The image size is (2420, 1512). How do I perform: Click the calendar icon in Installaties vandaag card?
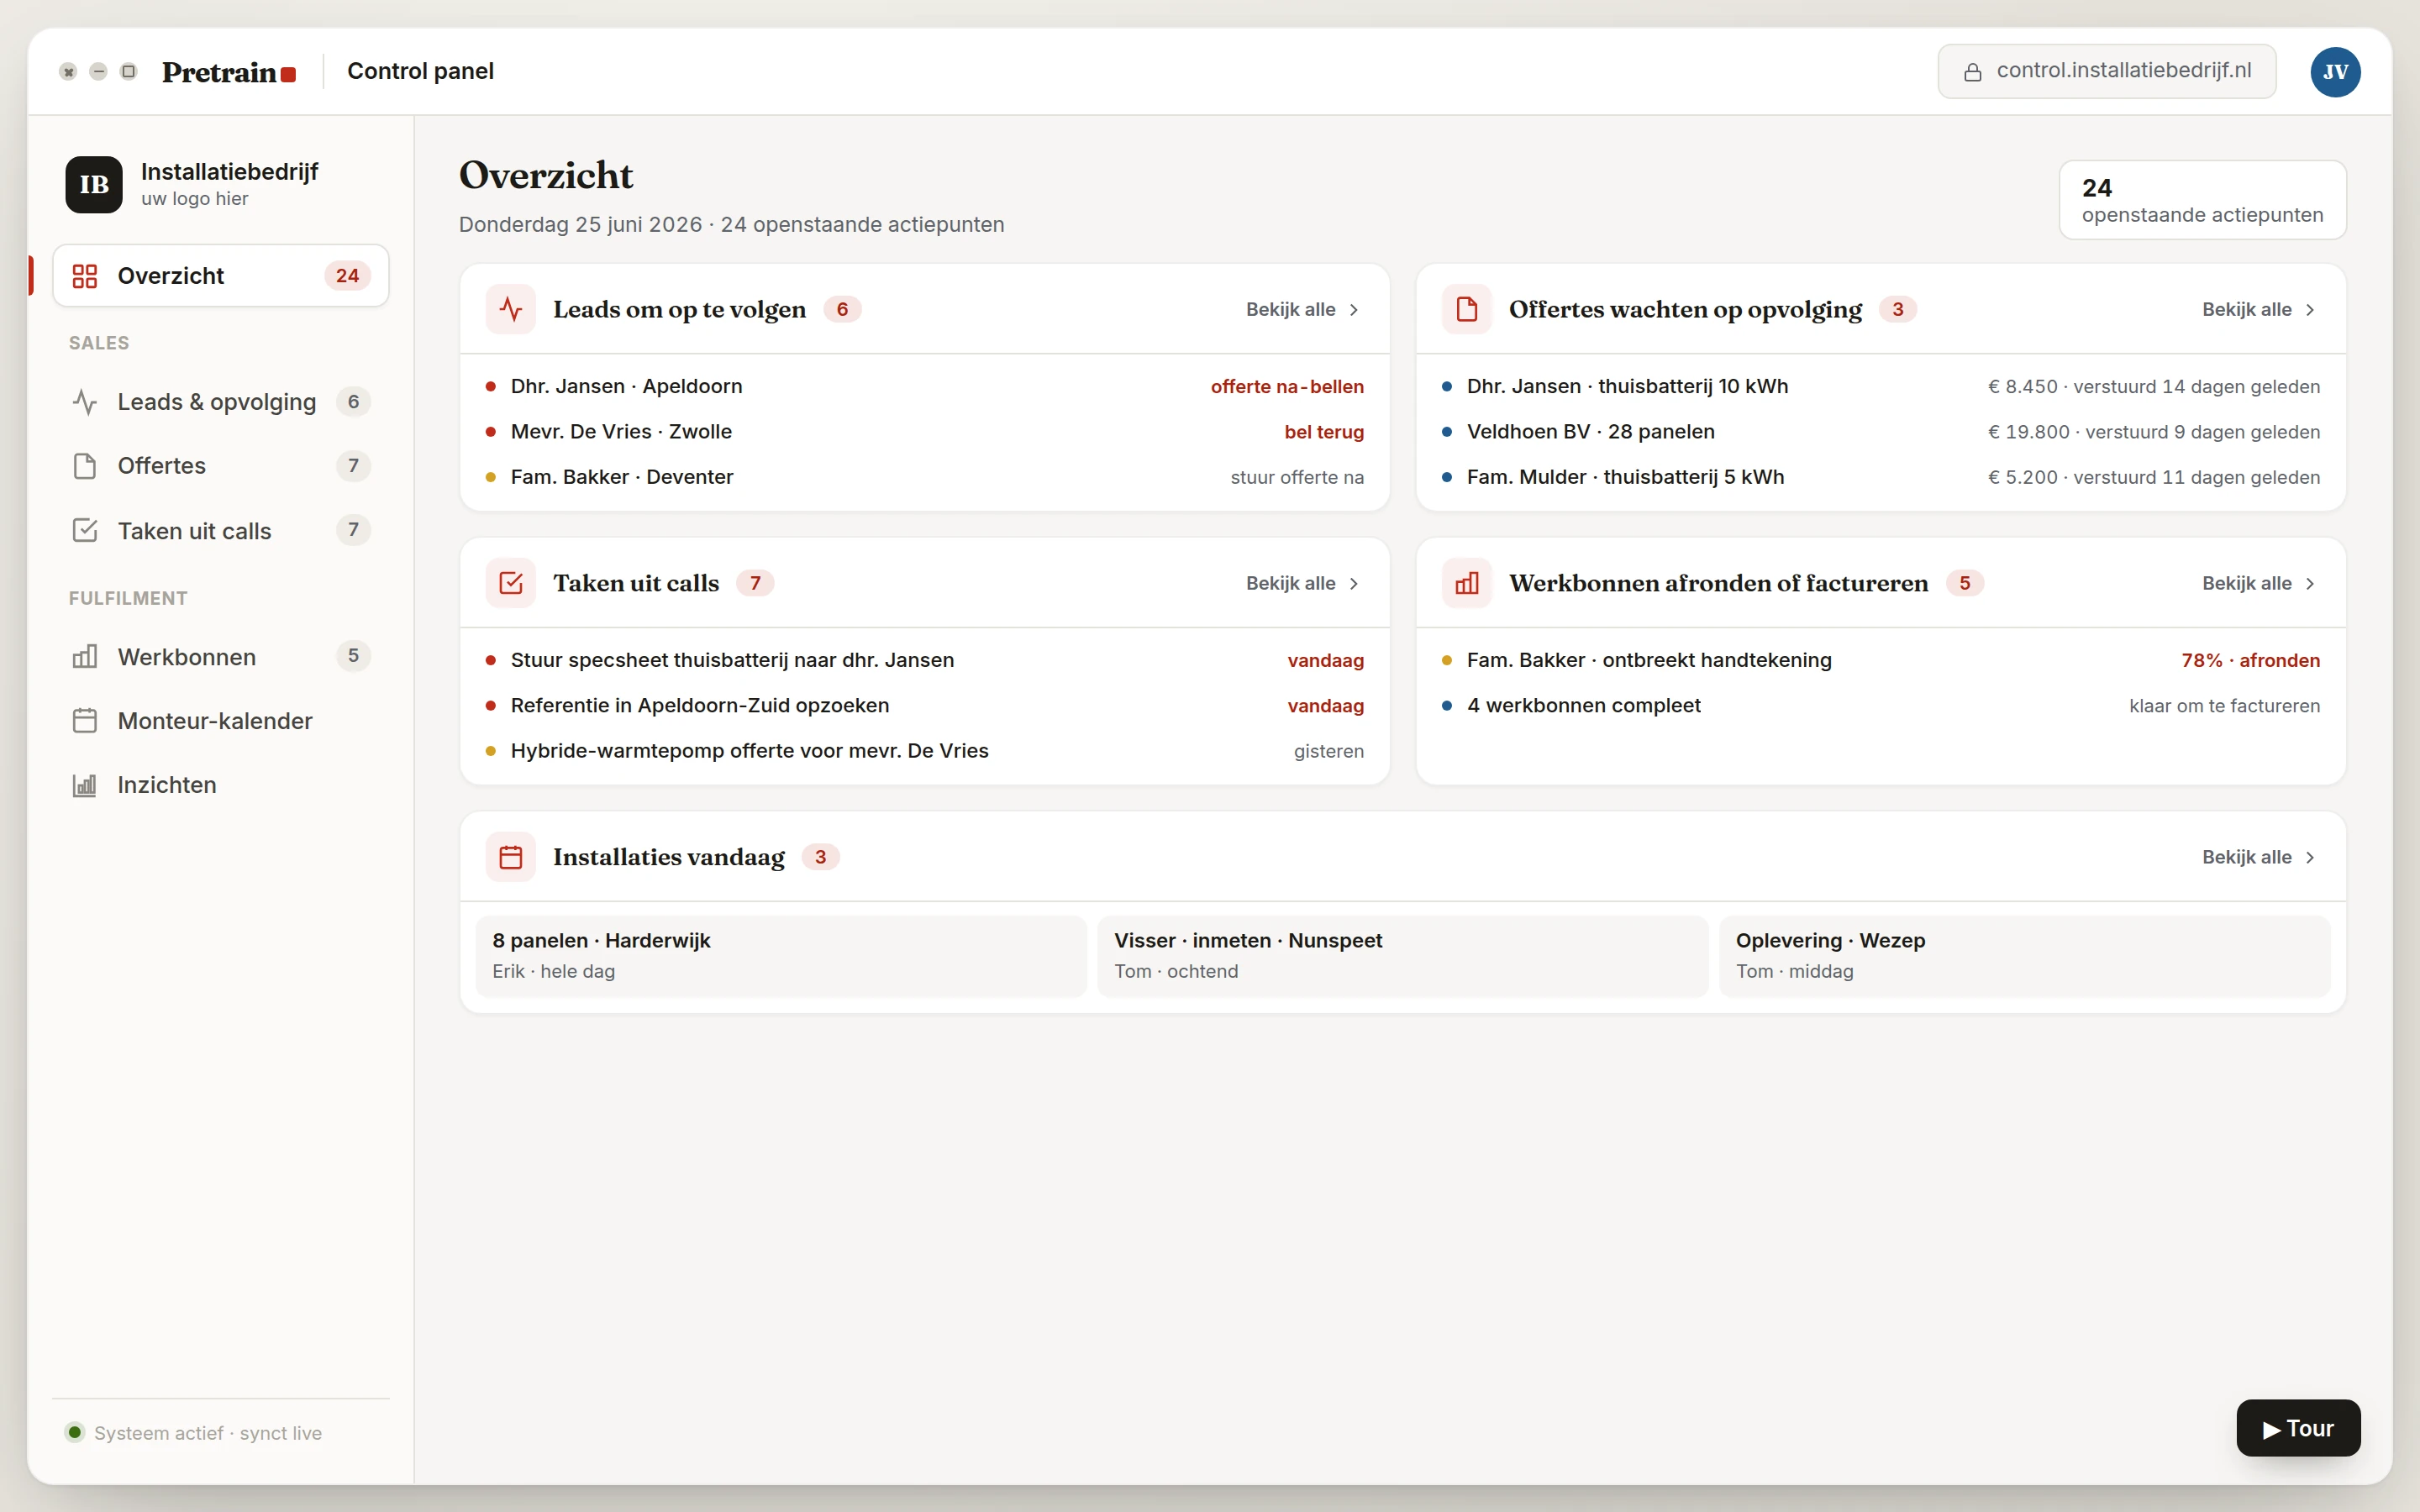point(511,857)
